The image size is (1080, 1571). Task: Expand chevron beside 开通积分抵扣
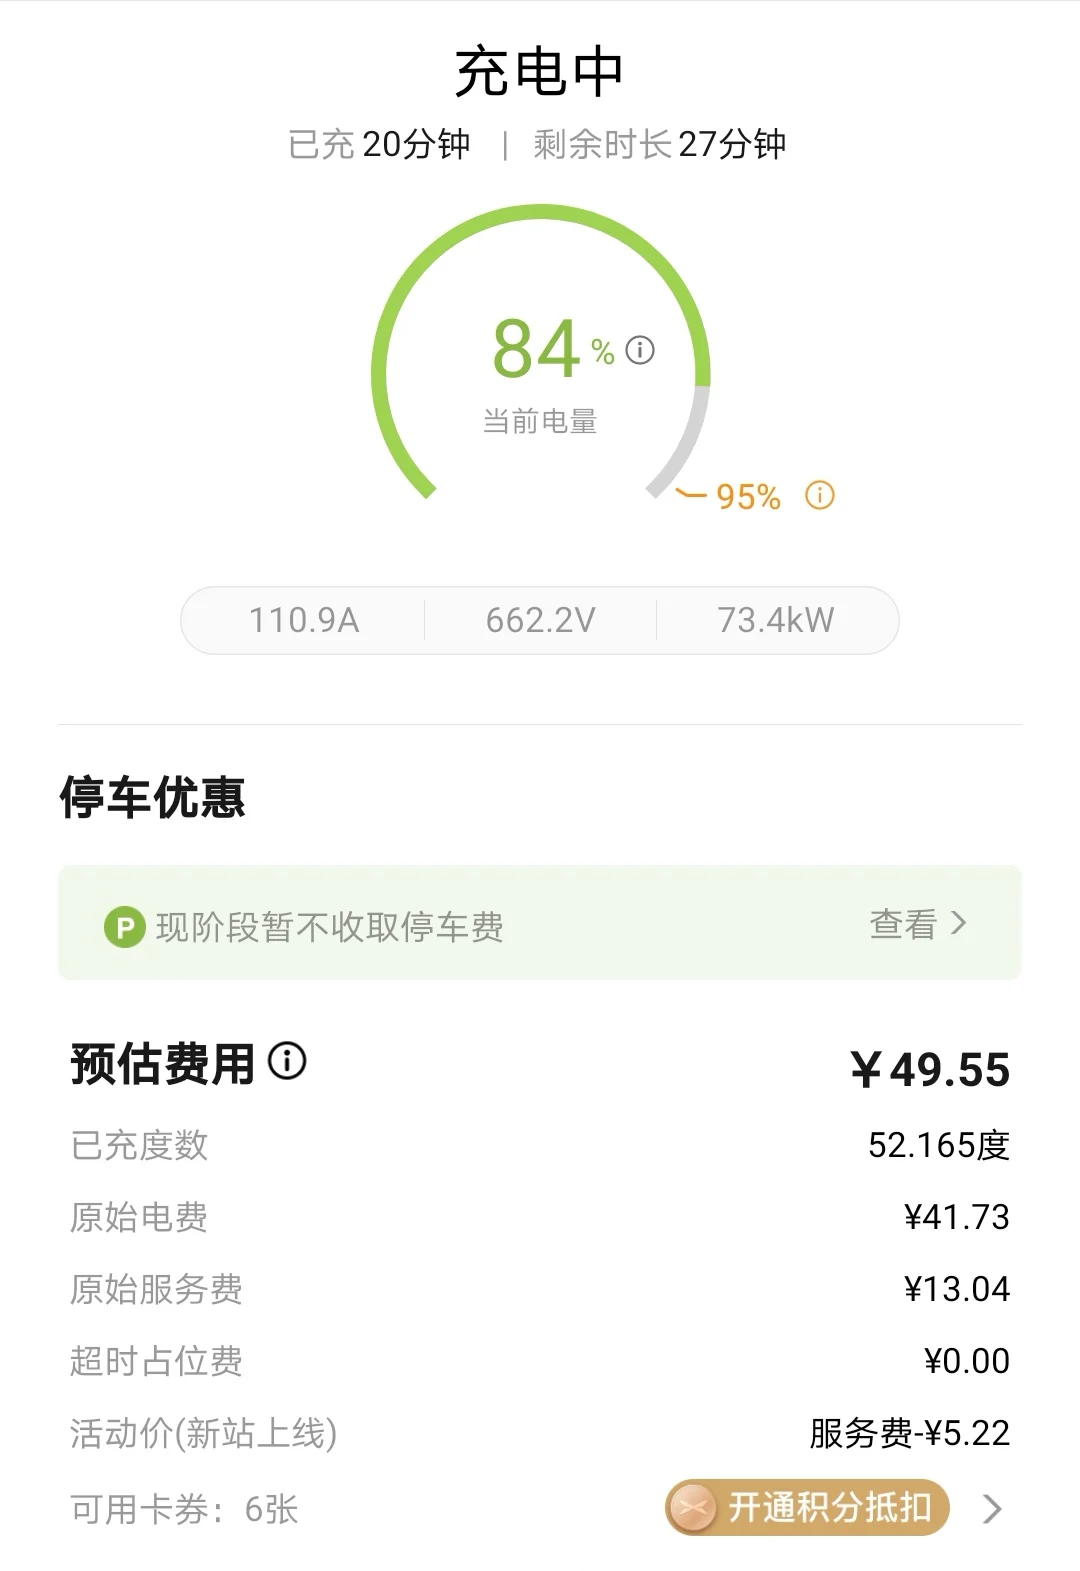point(991,1508)
